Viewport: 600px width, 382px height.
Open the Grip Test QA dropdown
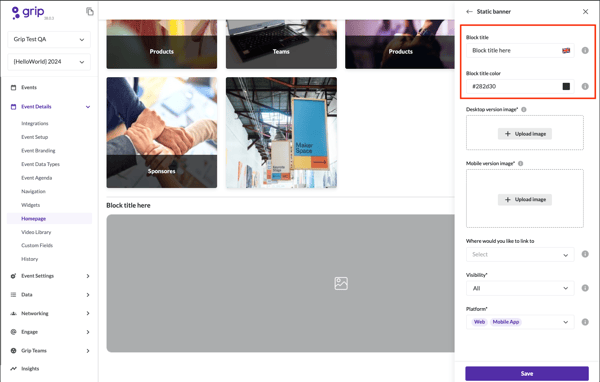click(49, 39)
